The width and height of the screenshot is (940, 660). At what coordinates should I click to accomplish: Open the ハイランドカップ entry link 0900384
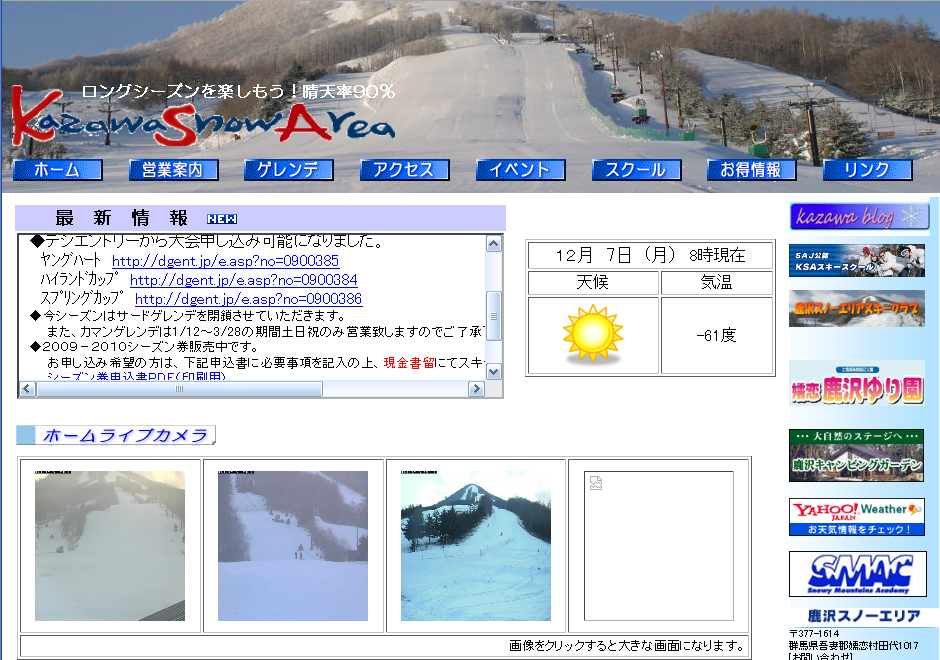point(243,280)
